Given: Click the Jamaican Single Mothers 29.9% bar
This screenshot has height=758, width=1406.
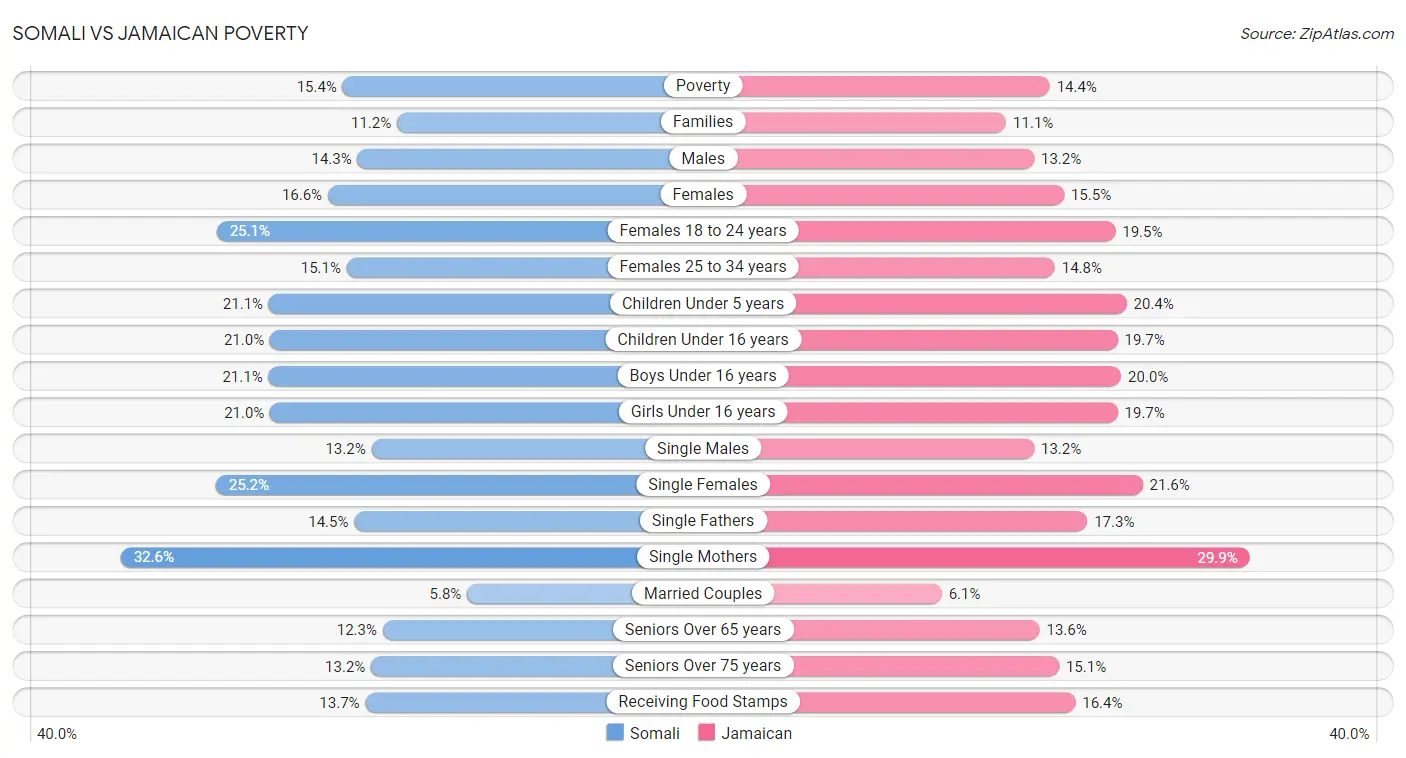Looking at the screenshot, I should coord(976,557).
